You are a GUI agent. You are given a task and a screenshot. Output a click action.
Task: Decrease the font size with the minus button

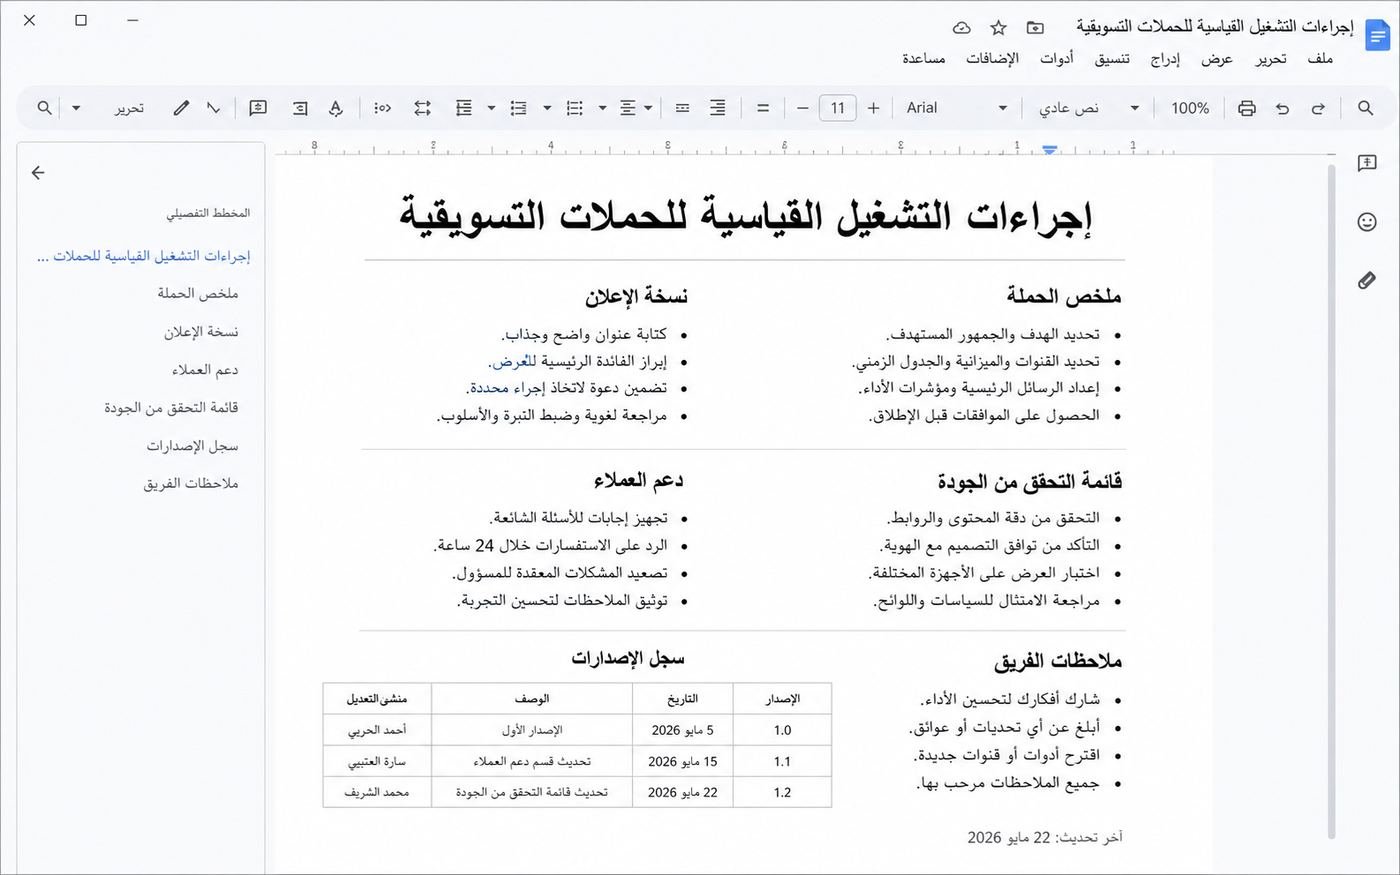click(802, 108)
